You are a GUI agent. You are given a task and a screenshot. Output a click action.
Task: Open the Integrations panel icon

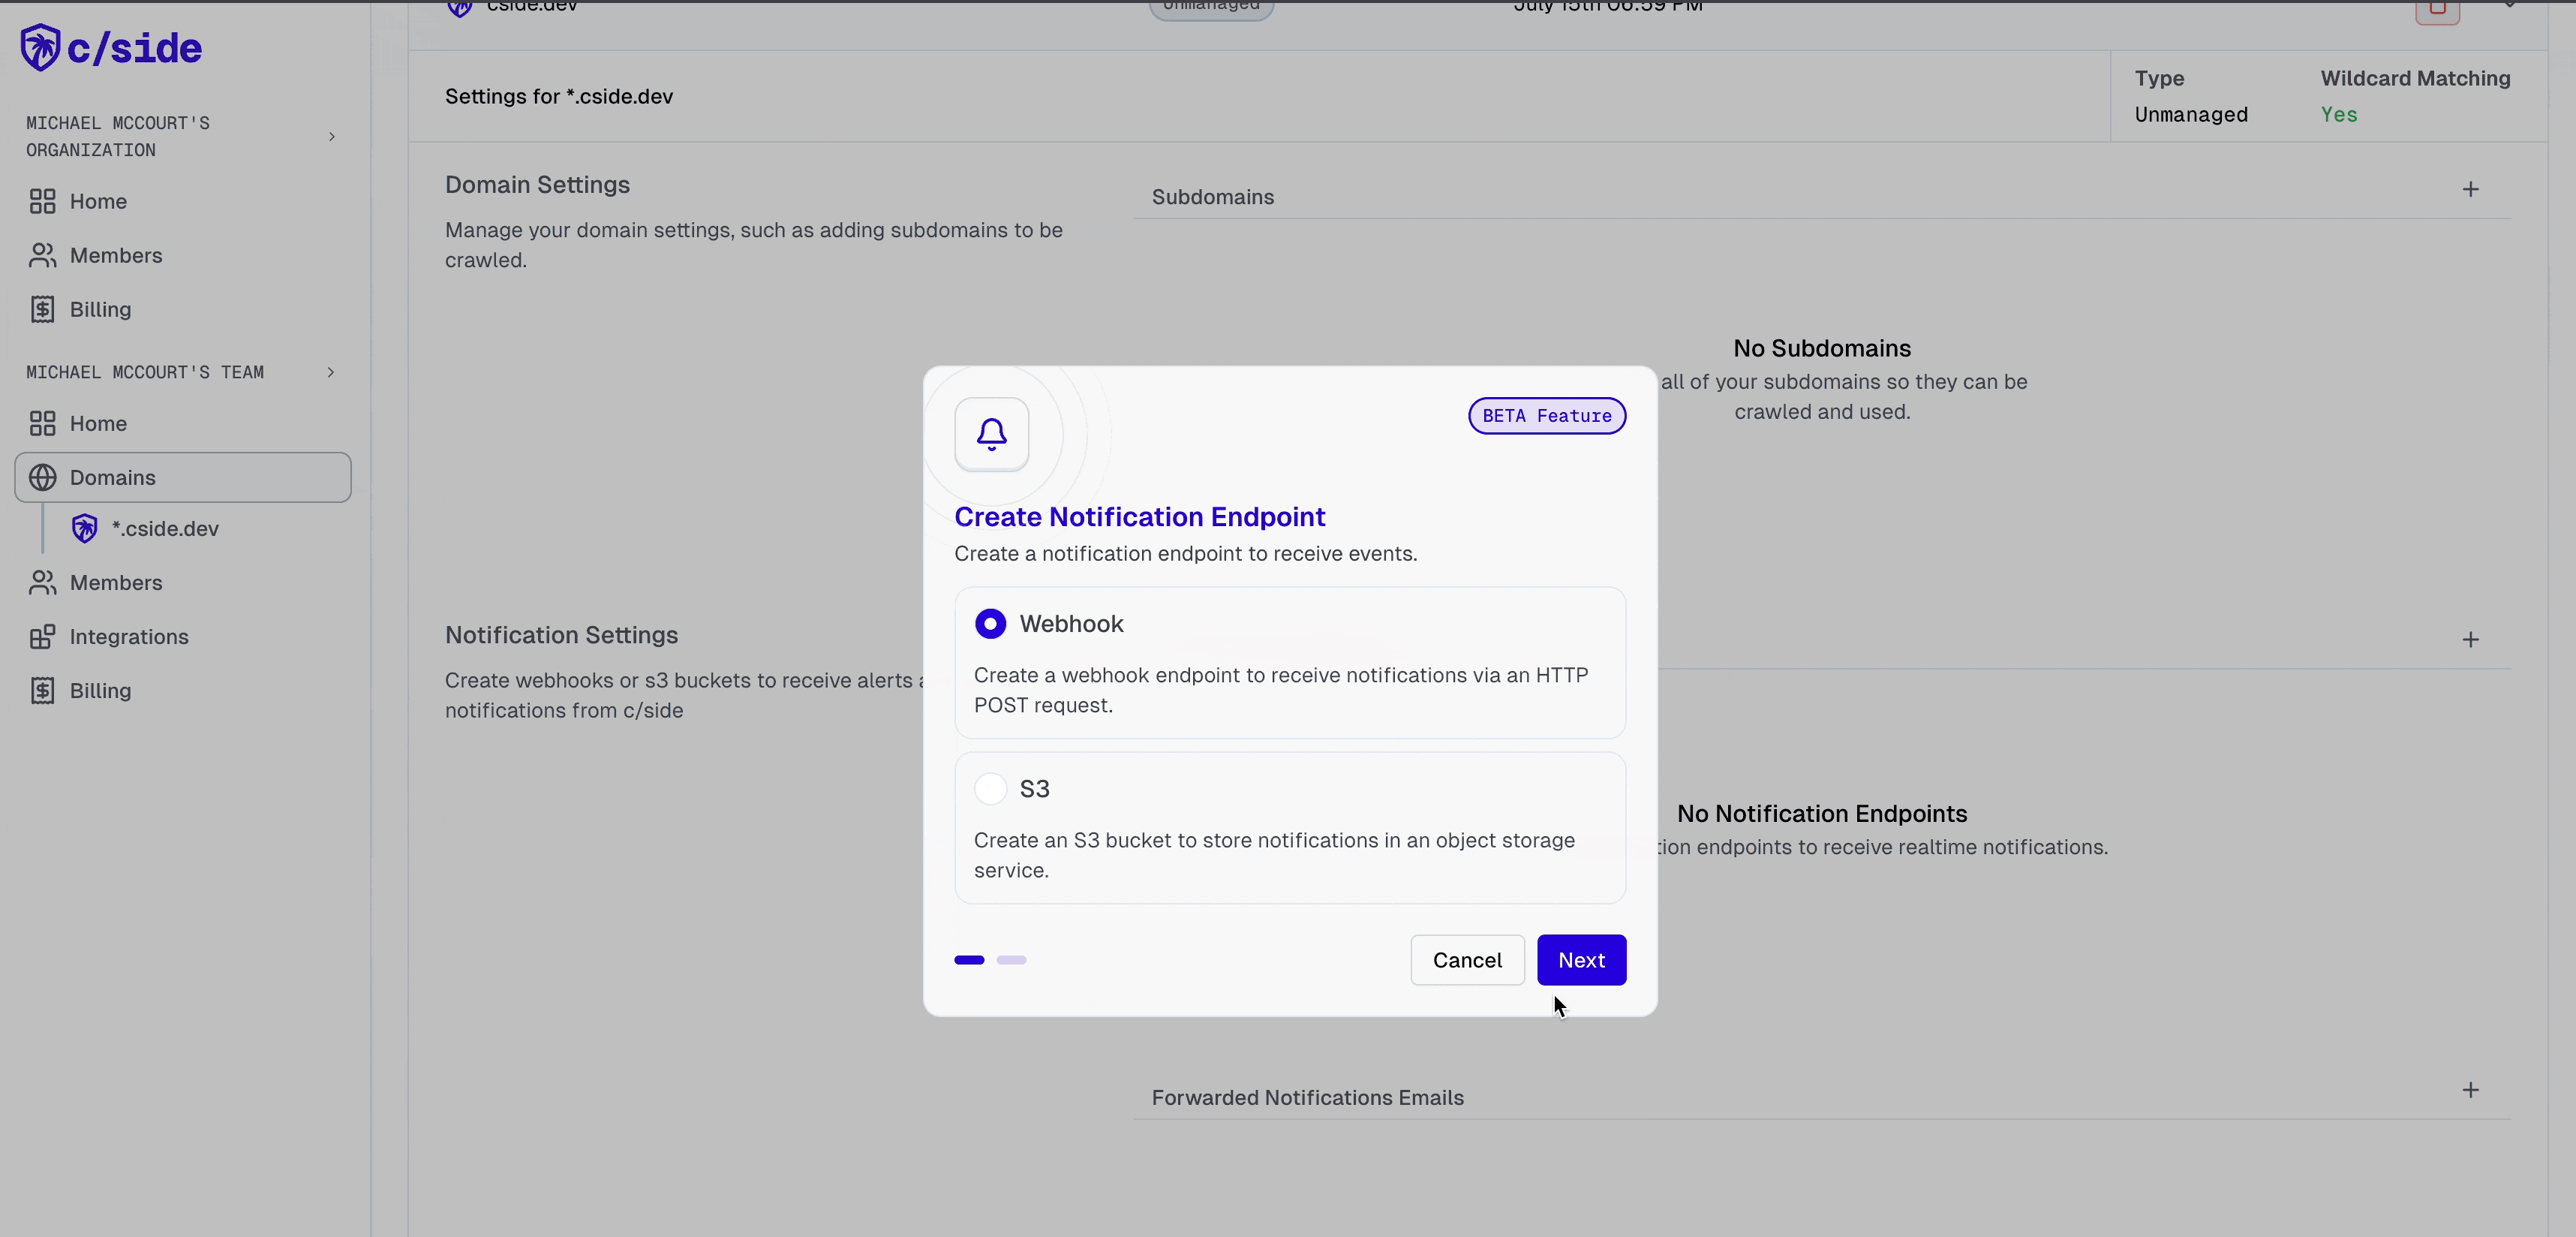tap(42, 637)
